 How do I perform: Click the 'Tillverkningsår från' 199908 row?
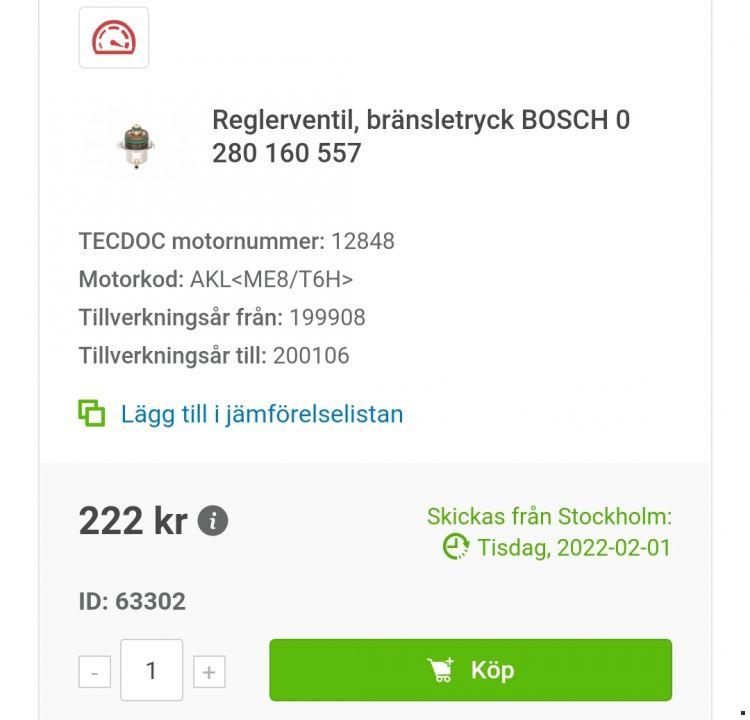pos(222,317)
